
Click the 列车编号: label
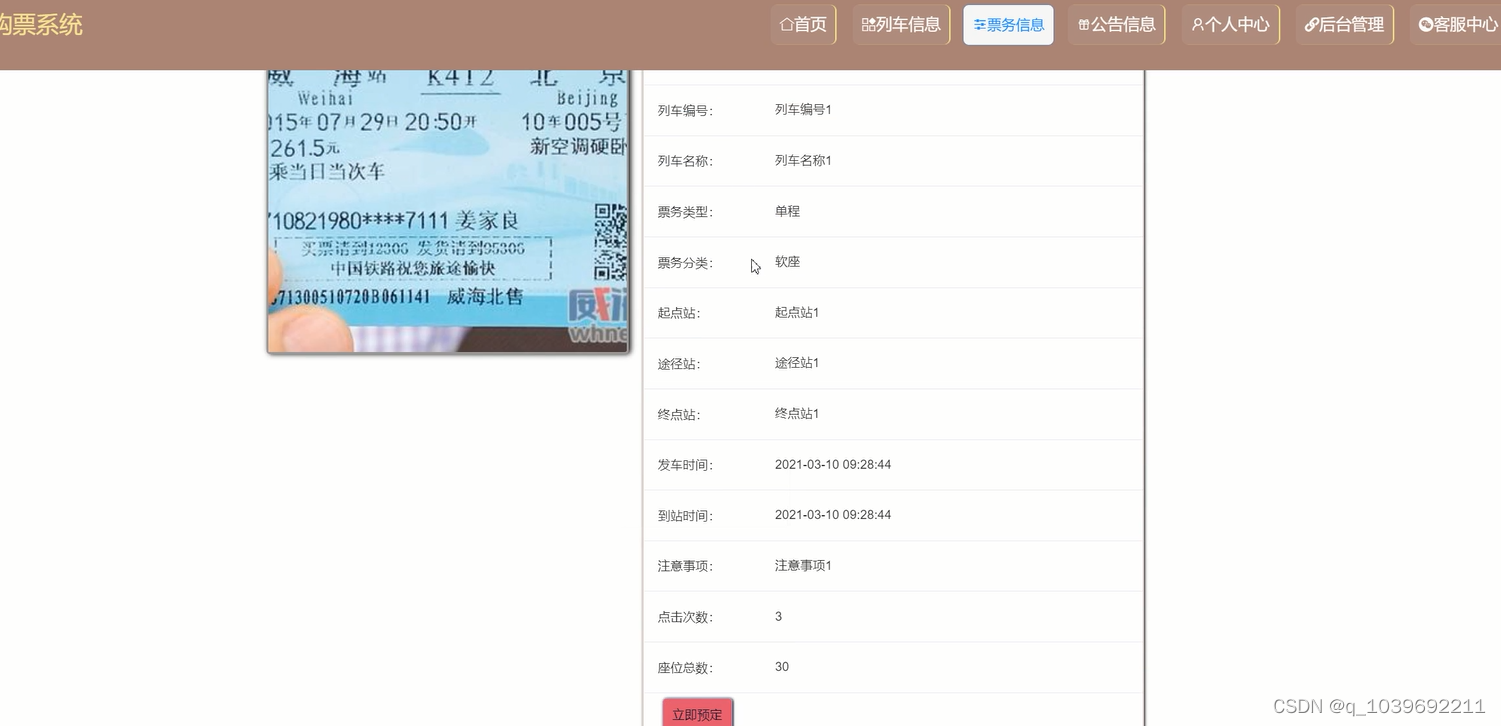click(685, 111)
